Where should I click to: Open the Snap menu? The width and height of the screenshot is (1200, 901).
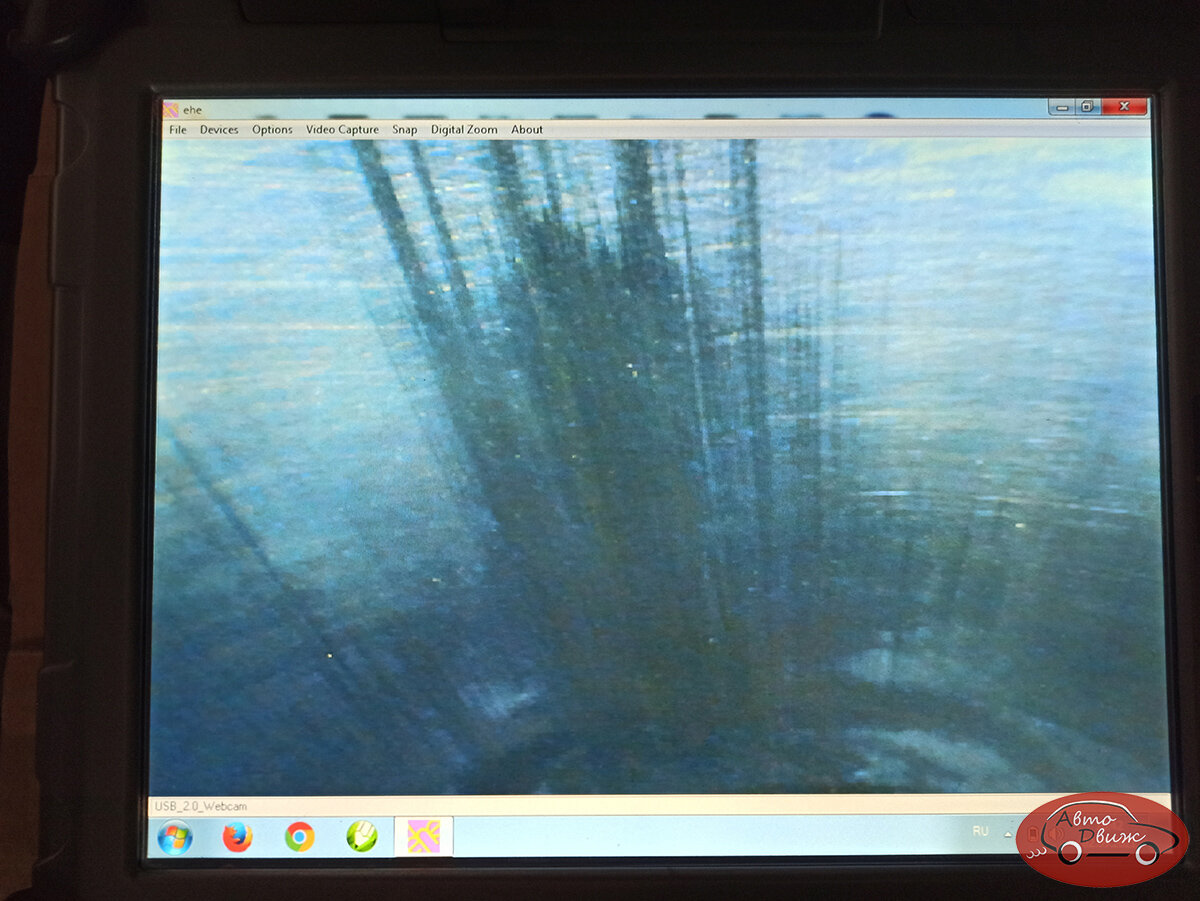click(x=405, y=130)
